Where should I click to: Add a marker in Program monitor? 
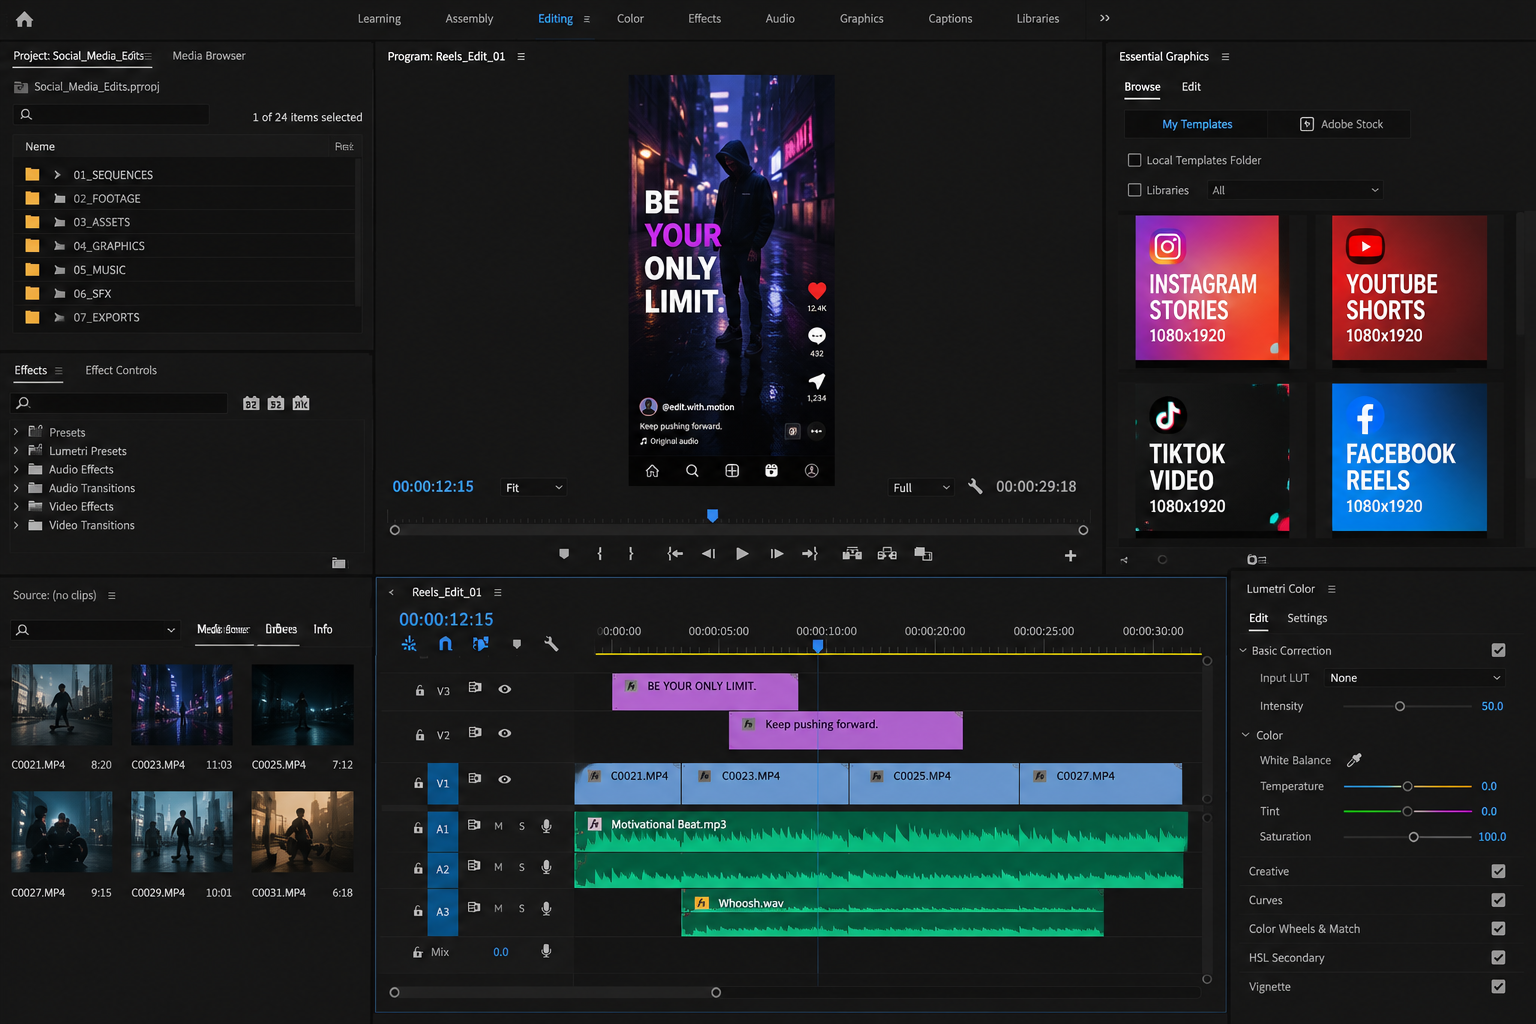[x=564, y=554]
